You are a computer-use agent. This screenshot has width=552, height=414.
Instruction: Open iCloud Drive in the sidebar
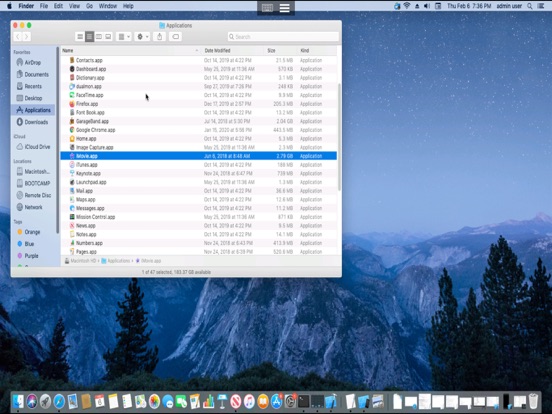pos(33,147)
